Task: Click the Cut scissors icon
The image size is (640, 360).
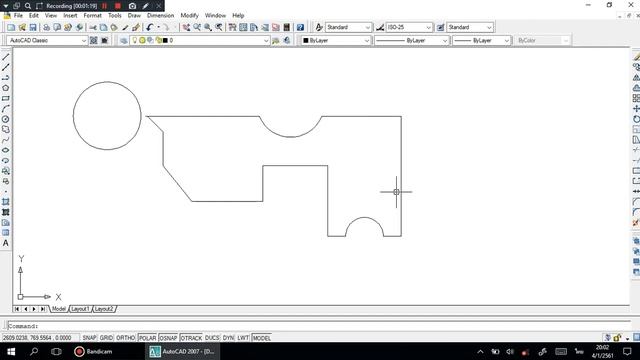Action: pyautogui.click(x=93, y=27)
